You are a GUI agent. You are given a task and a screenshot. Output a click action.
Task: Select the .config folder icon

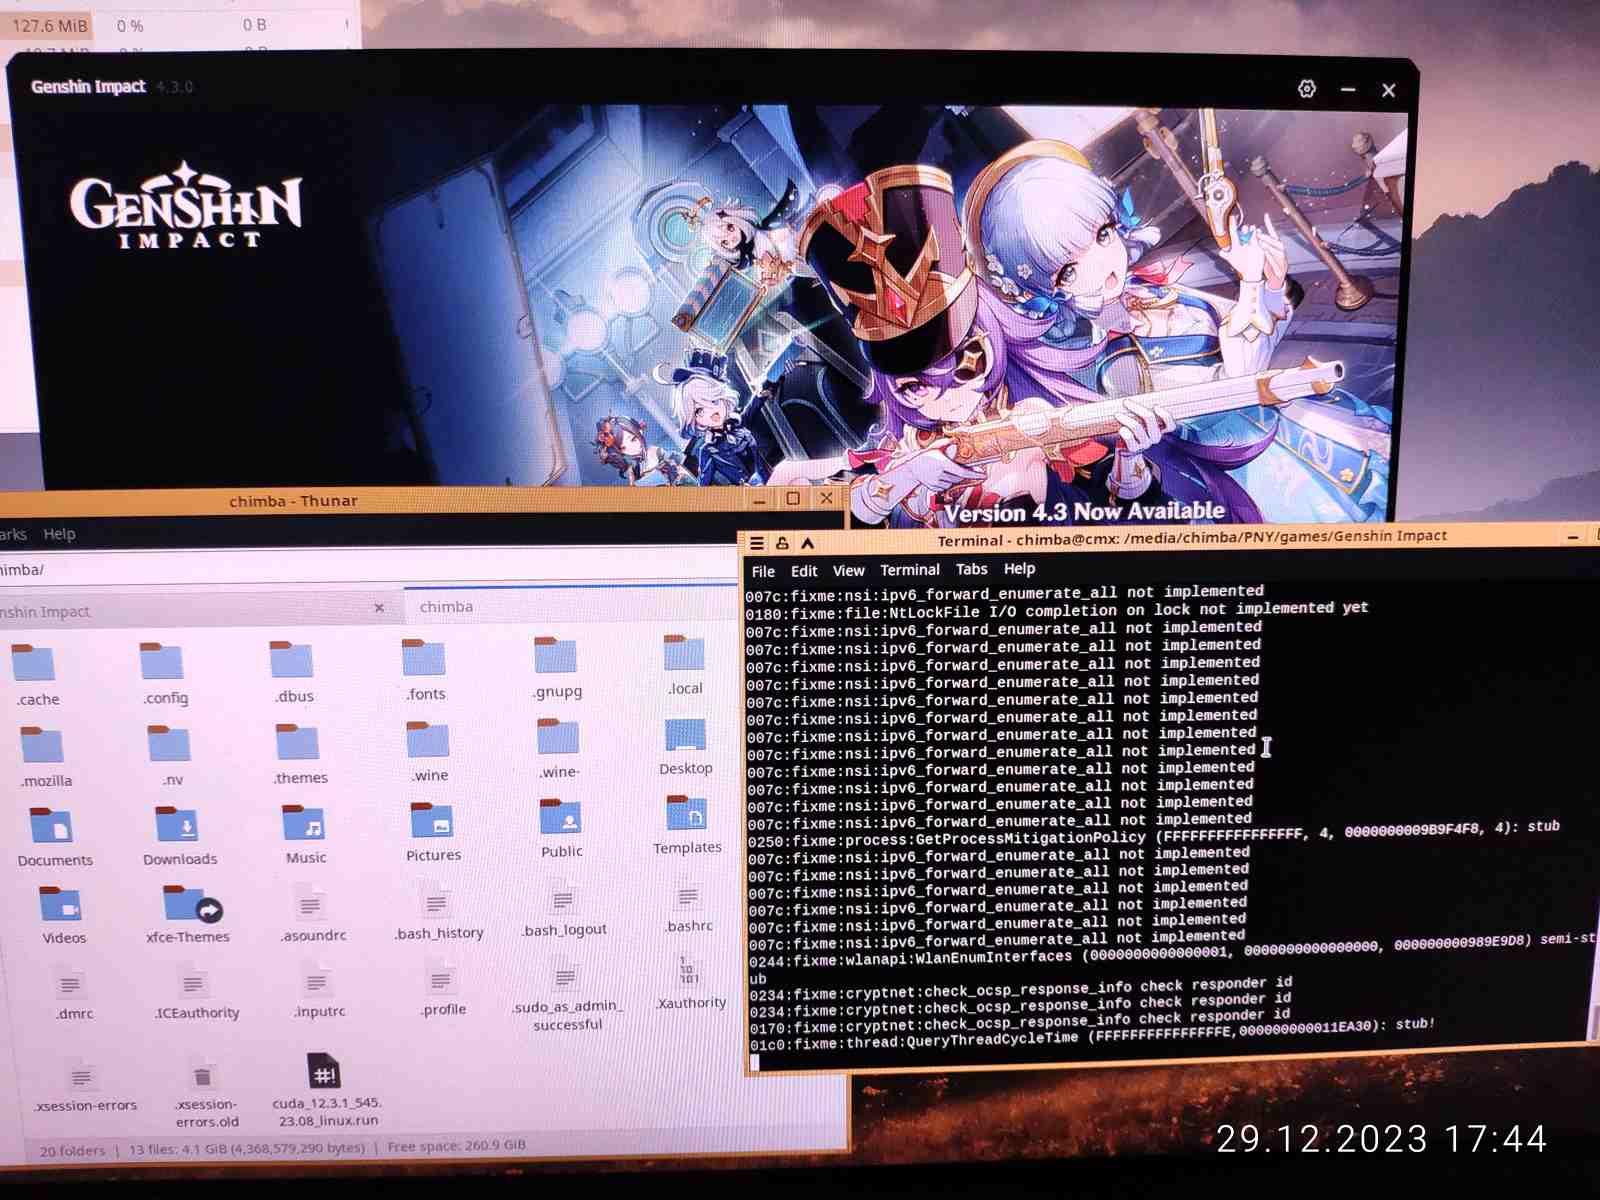162,661
